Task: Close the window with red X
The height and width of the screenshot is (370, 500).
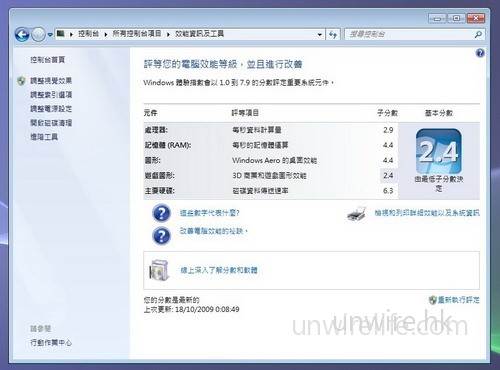Action: point(476,18)
